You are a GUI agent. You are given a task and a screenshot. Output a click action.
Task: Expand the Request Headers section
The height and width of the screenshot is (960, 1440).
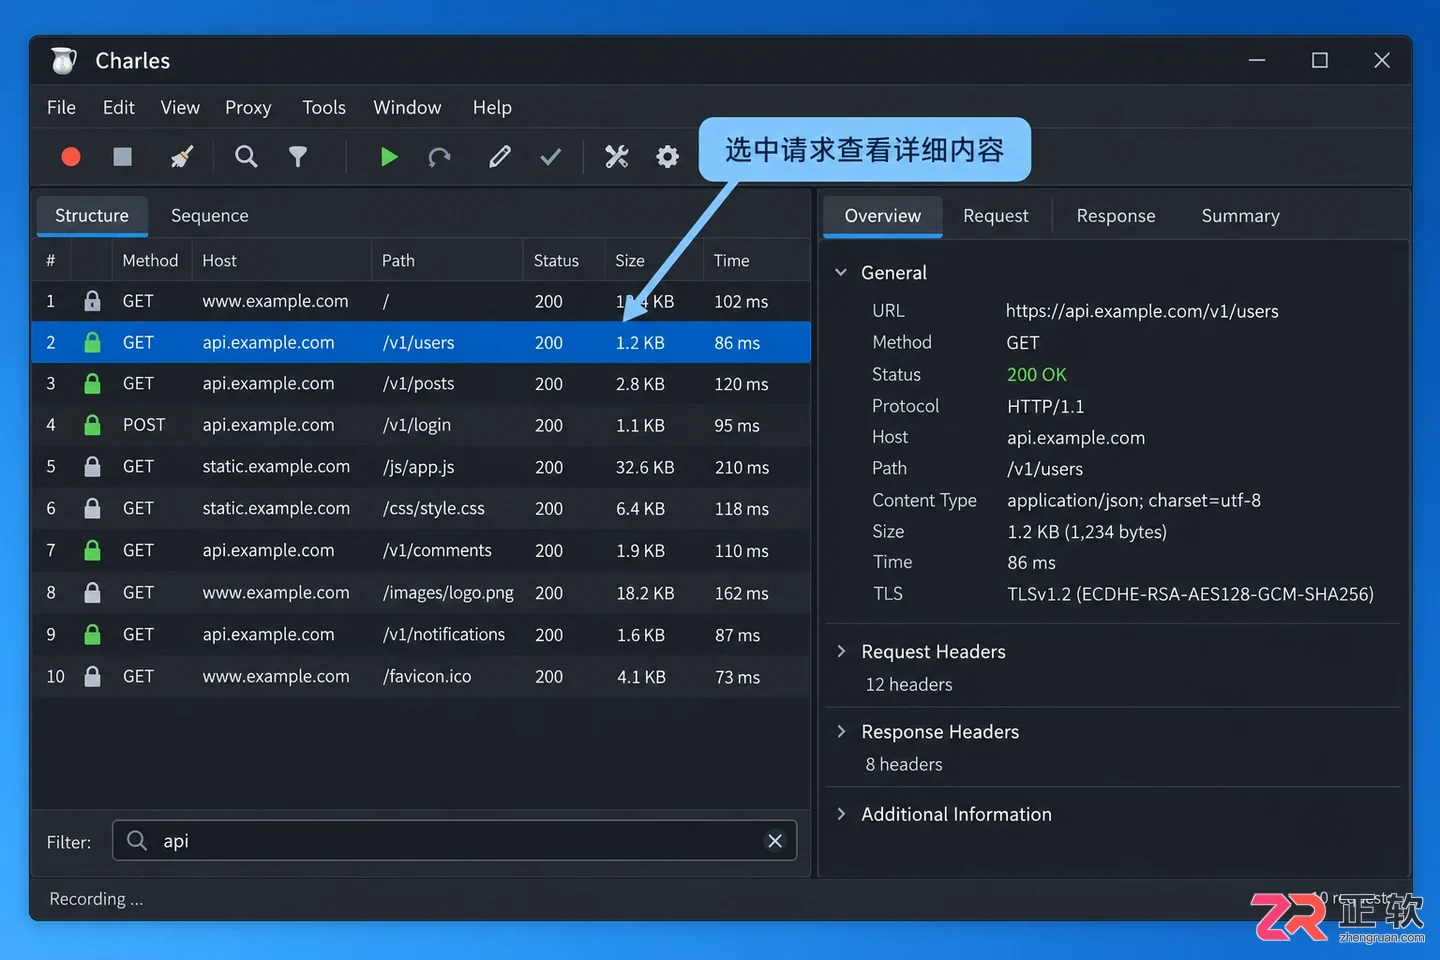841,652
